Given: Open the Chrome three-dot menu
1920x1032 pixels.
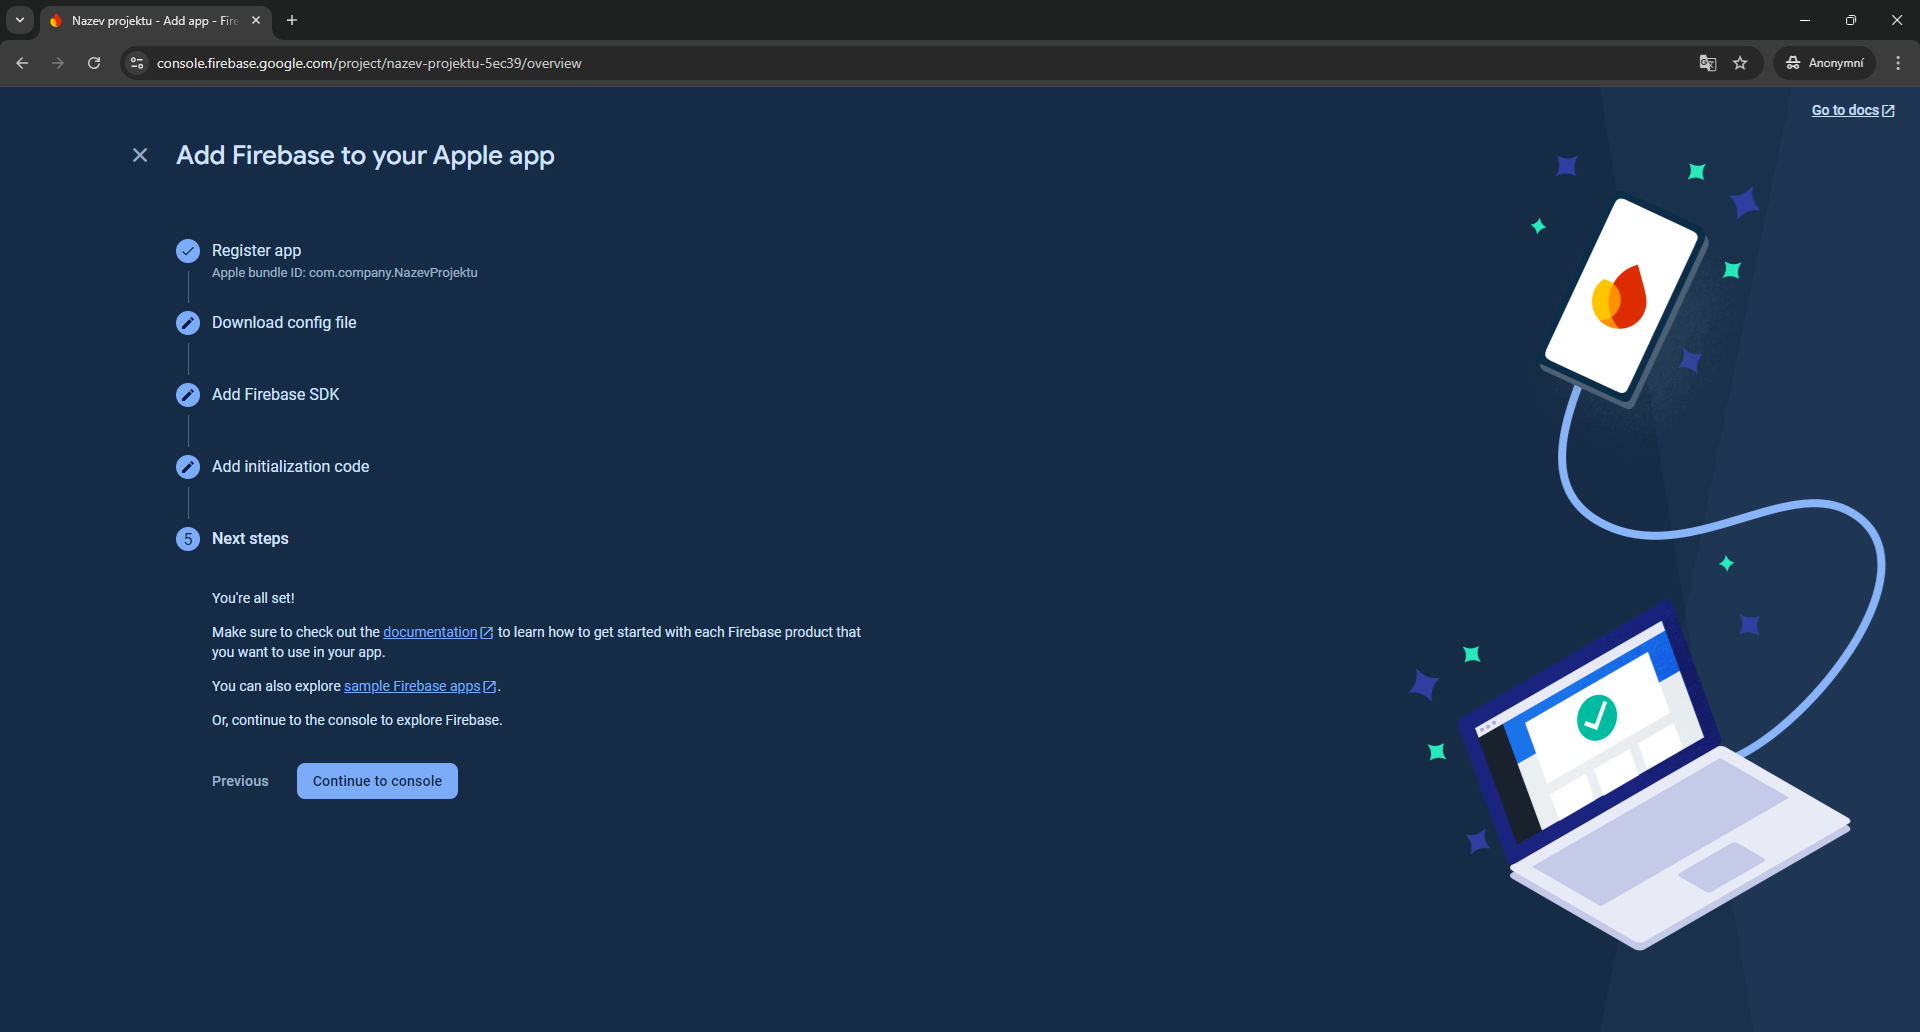Looking at the screenshot, I should point(1898,63).
